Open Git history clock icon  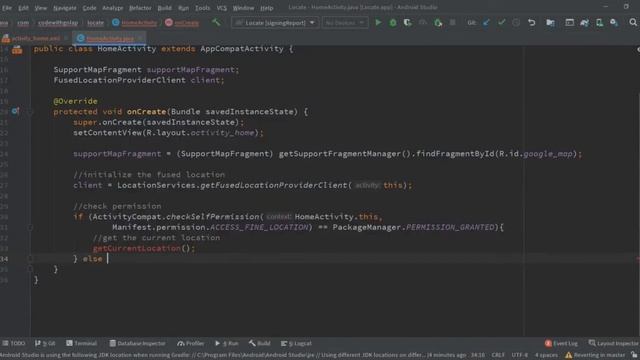(516, 22)
